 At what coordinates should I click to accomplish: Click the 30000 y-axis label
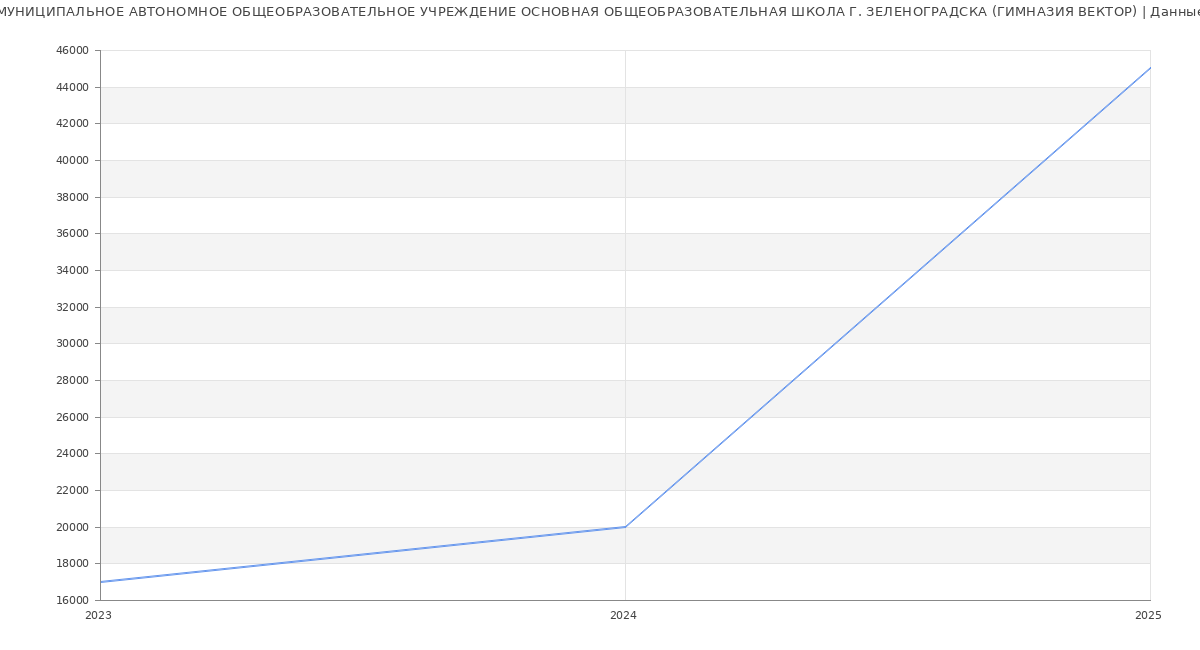click(72, 343)
